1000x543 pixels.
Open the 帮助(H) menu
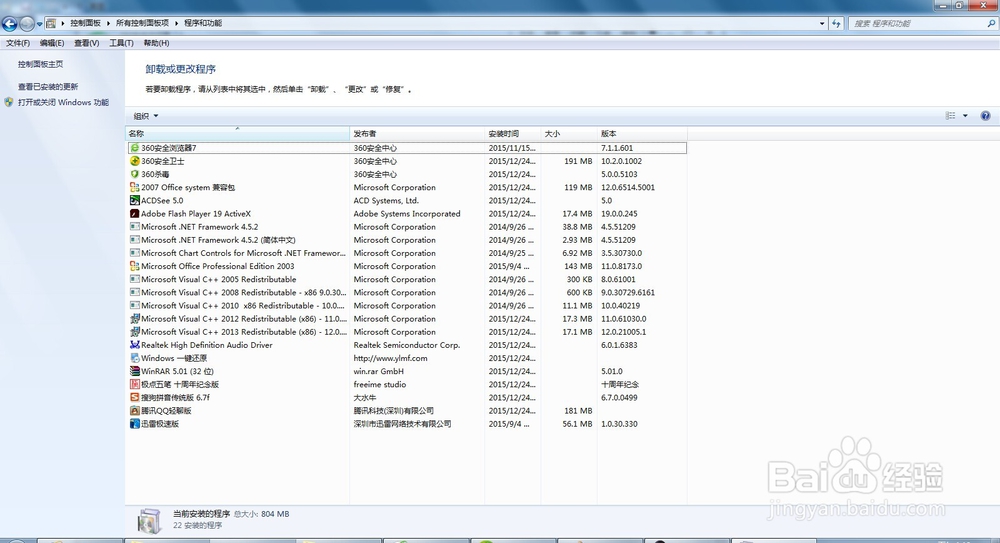pyautogui.click(x=156, y=43)
